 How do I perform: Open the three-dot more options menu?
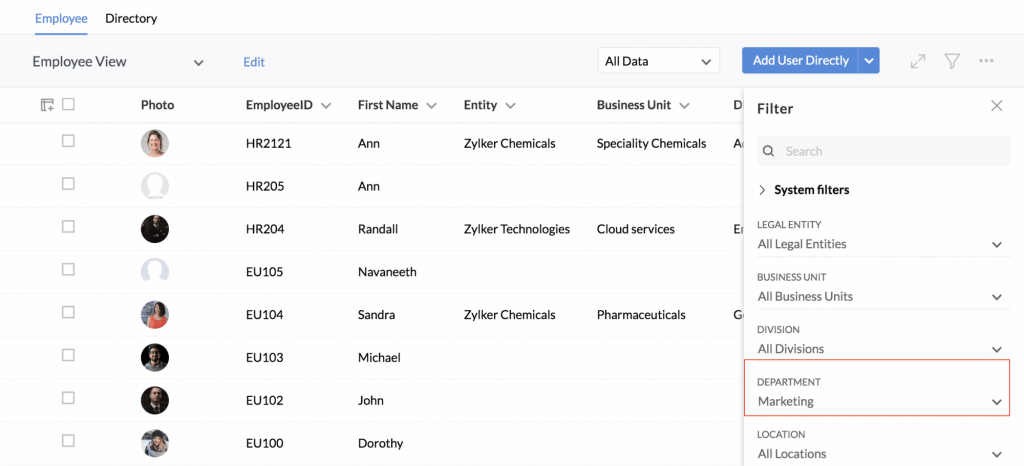coord(986,61)
